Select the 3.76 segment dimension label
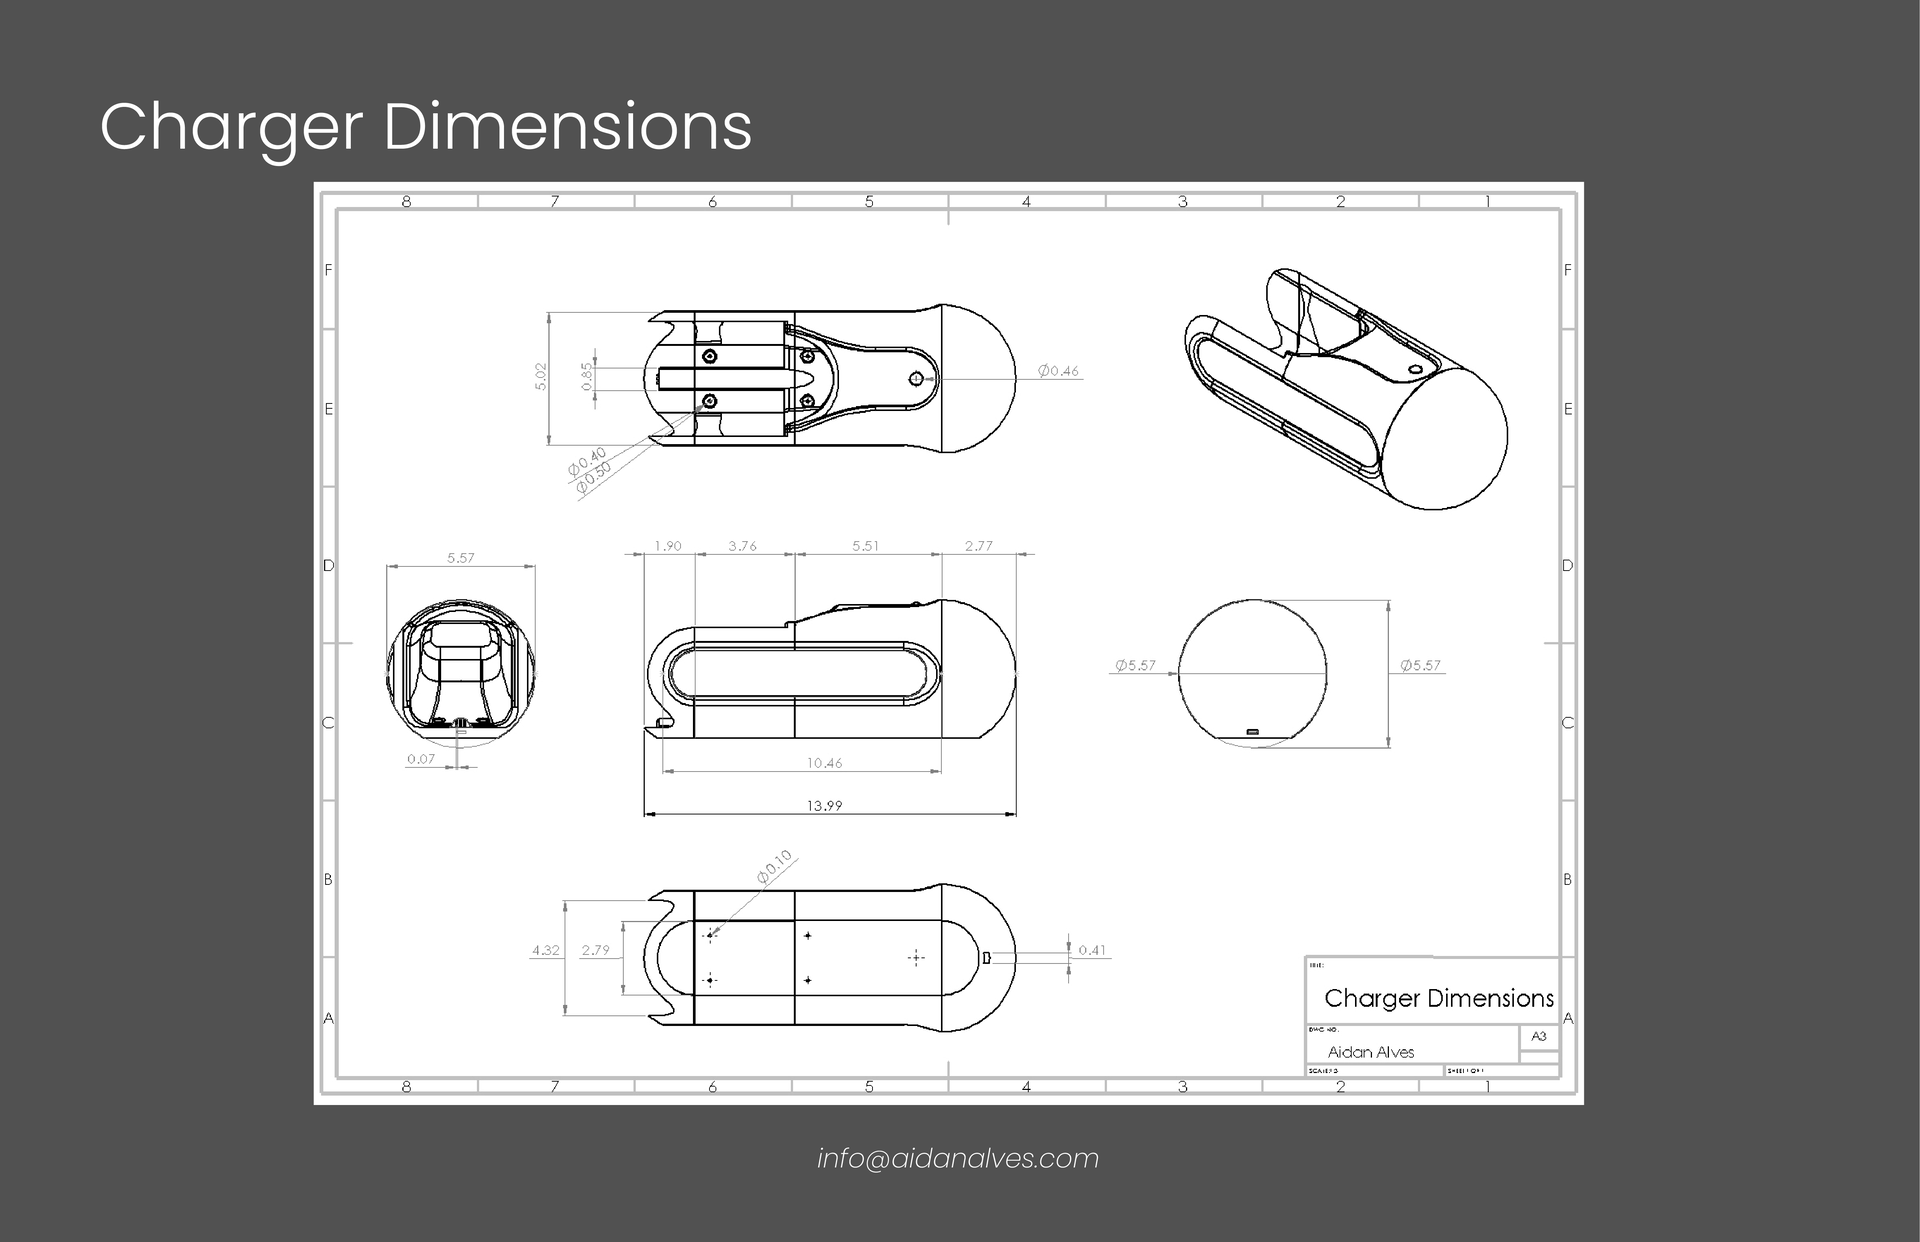The image size is (1920, 1242). (x=742, y=546)
